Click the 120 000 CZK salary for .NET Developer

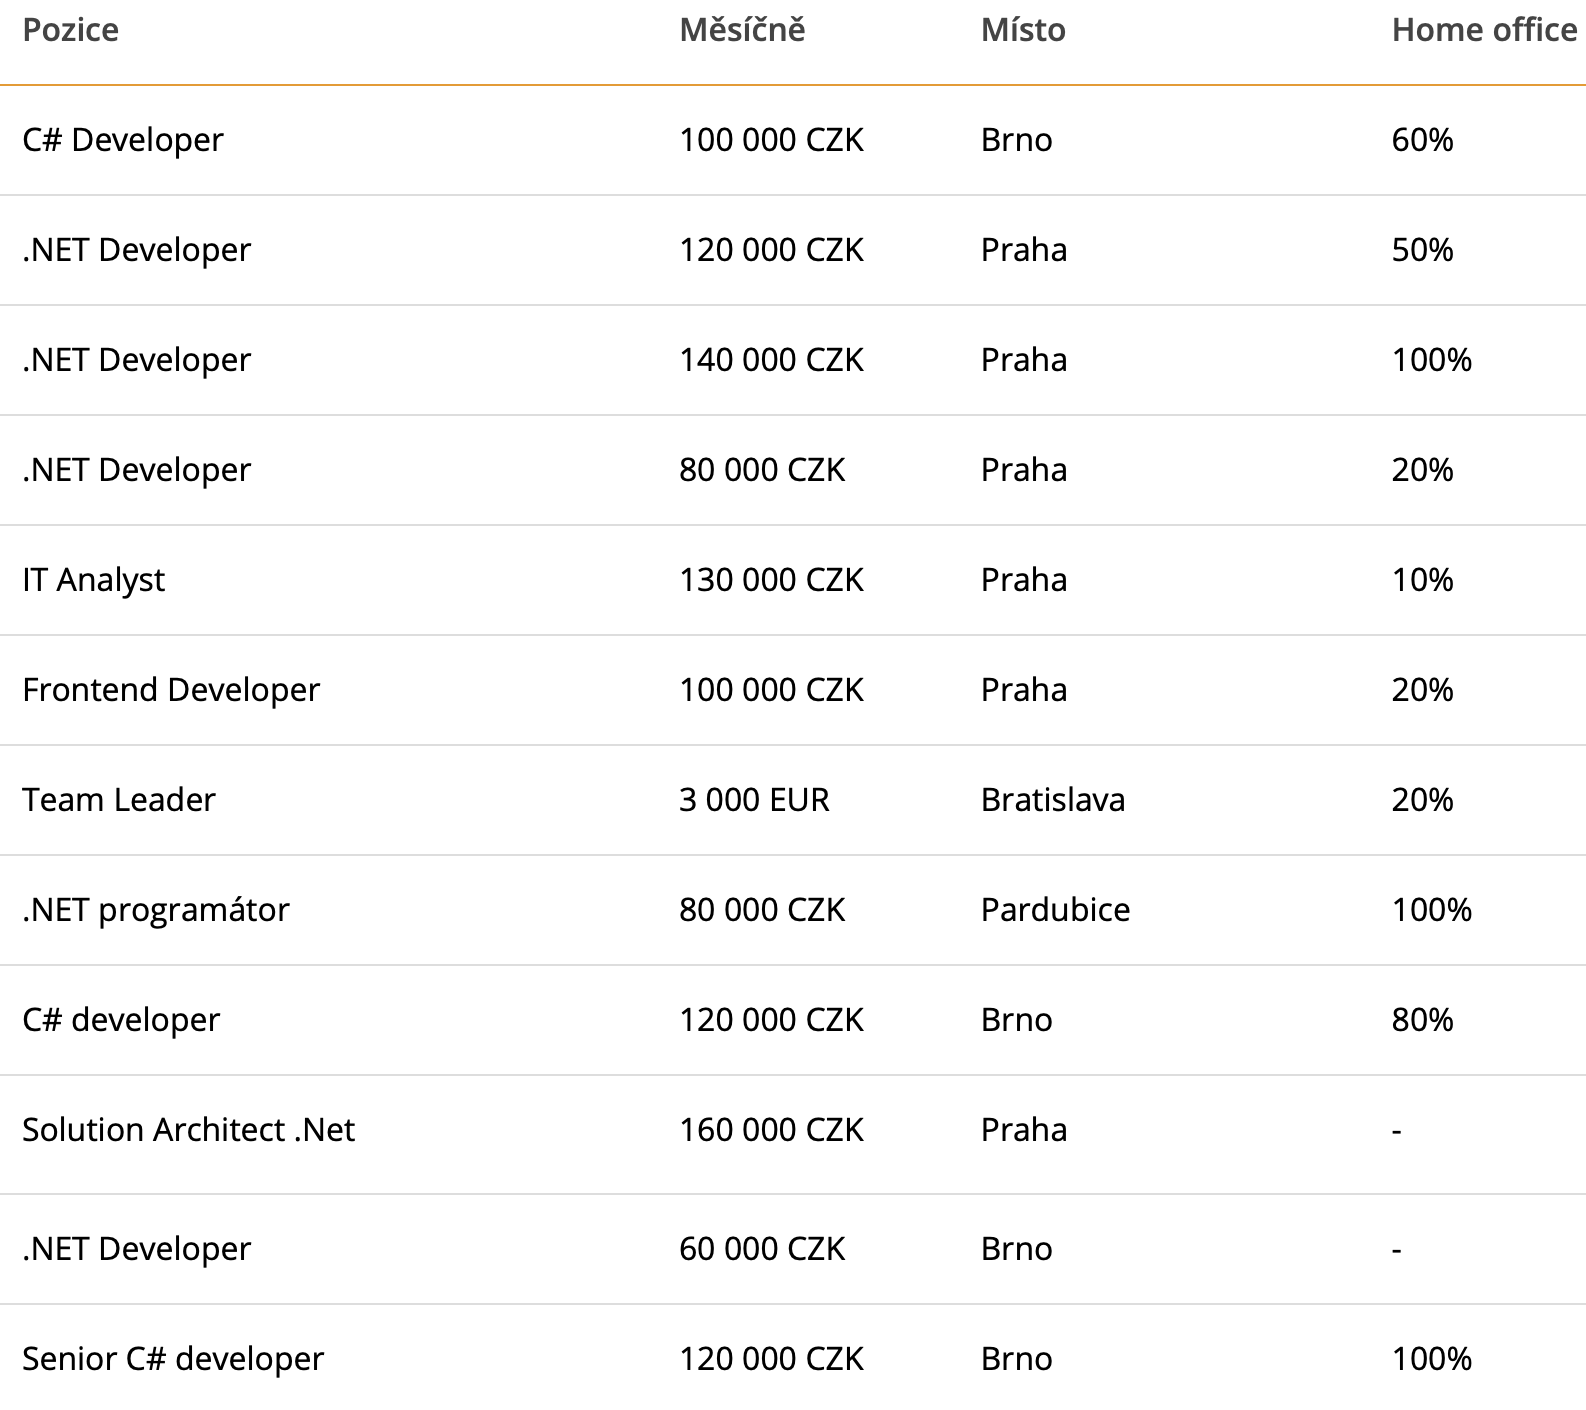coord(771,250)
